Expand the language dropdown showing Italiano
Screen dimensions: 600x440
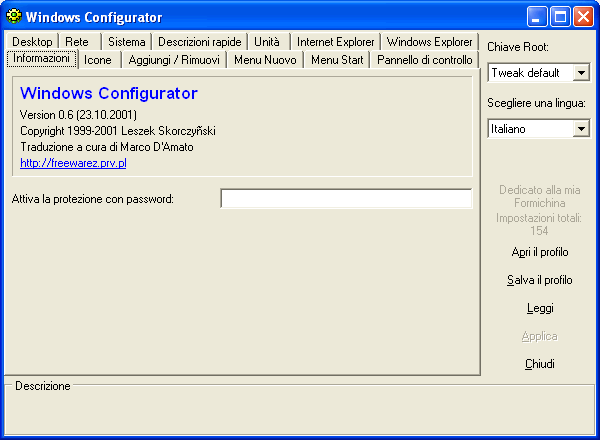click(581, 129)
